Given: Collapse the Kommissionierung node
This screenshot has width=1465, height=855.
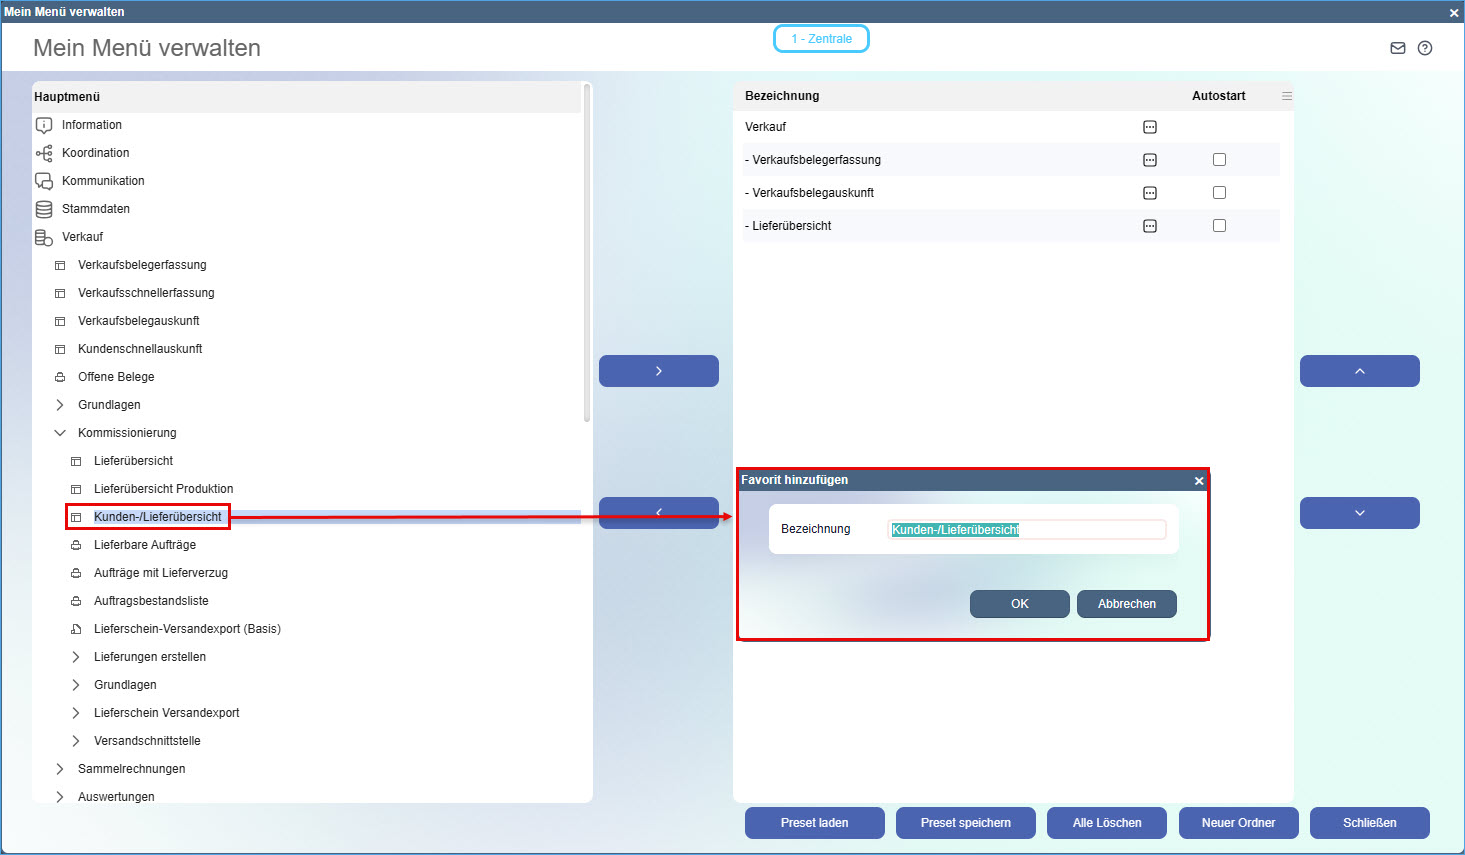Looking at the screenshot, I should click(x=60, y=433).
